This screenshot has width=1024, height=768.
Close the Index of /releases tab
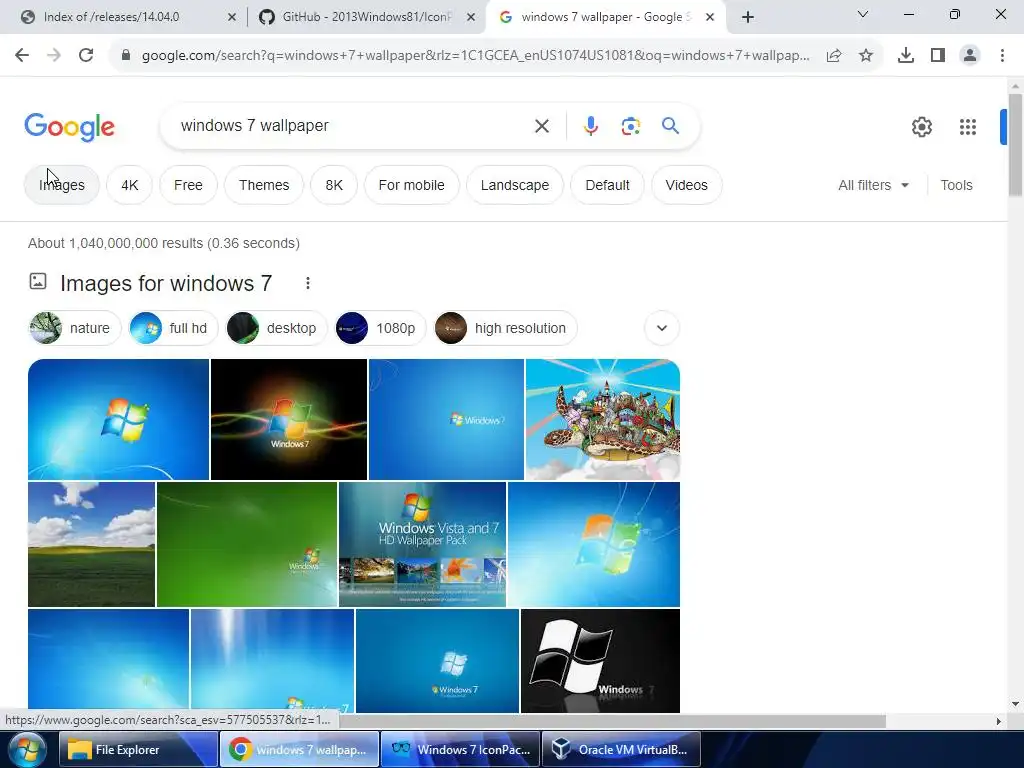pos(232,17)
